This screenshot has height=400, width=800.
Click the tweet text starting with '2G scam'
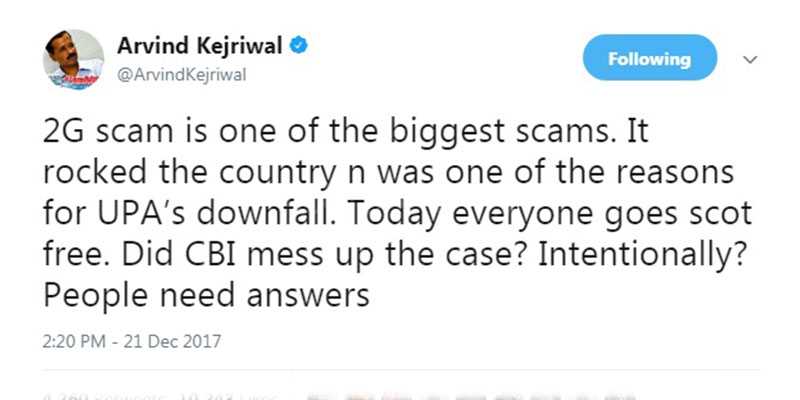coord(397,214)
